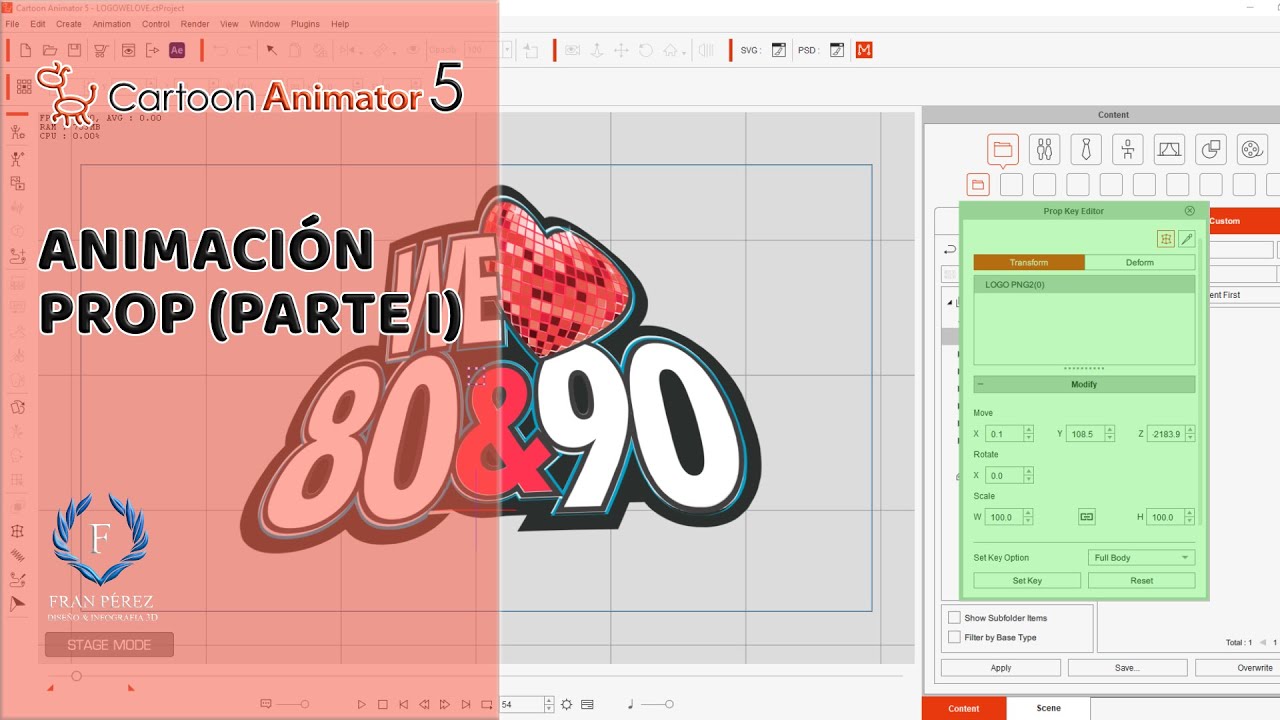
Task: Click the Move Y value stepper
Action: (1111, 434)
